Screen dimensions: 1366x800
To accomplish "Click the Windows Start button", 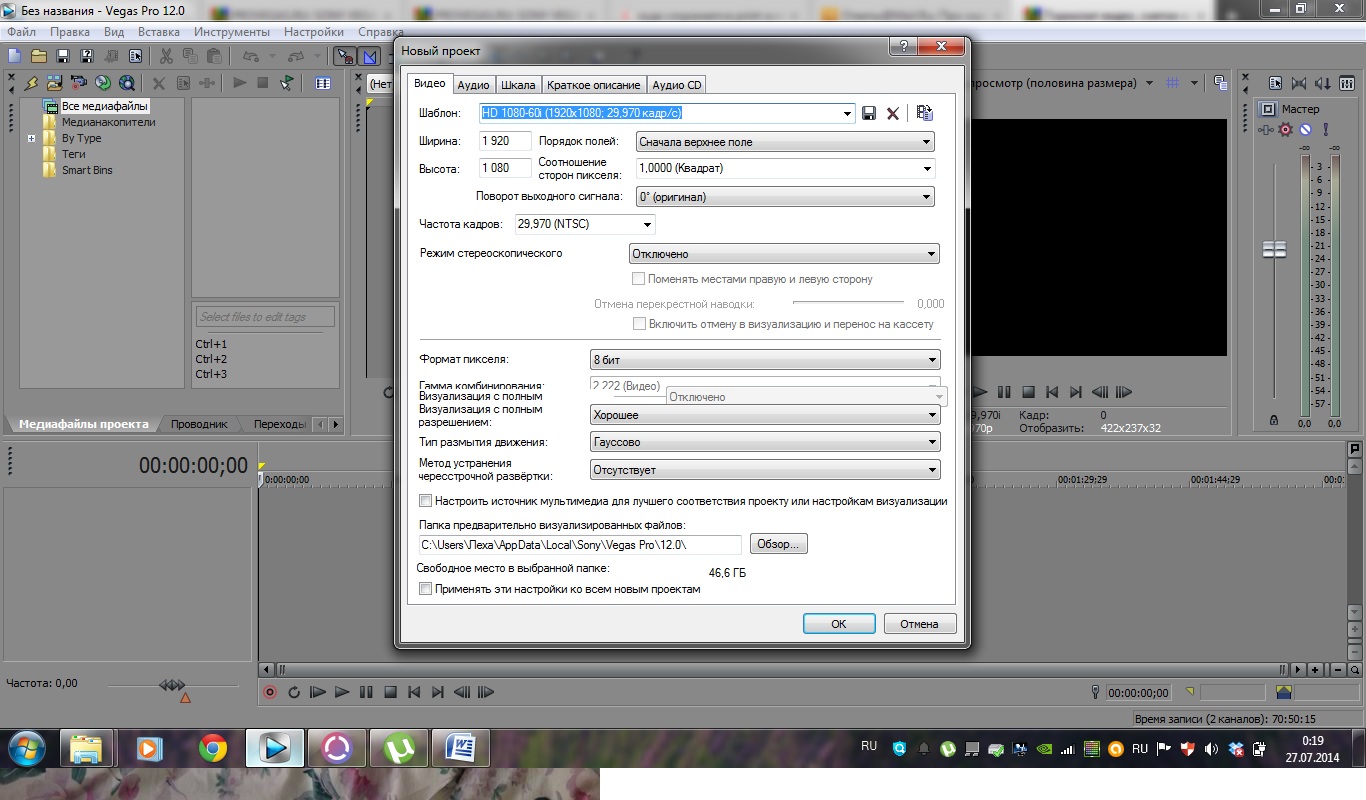I will (x=26, y=747).
